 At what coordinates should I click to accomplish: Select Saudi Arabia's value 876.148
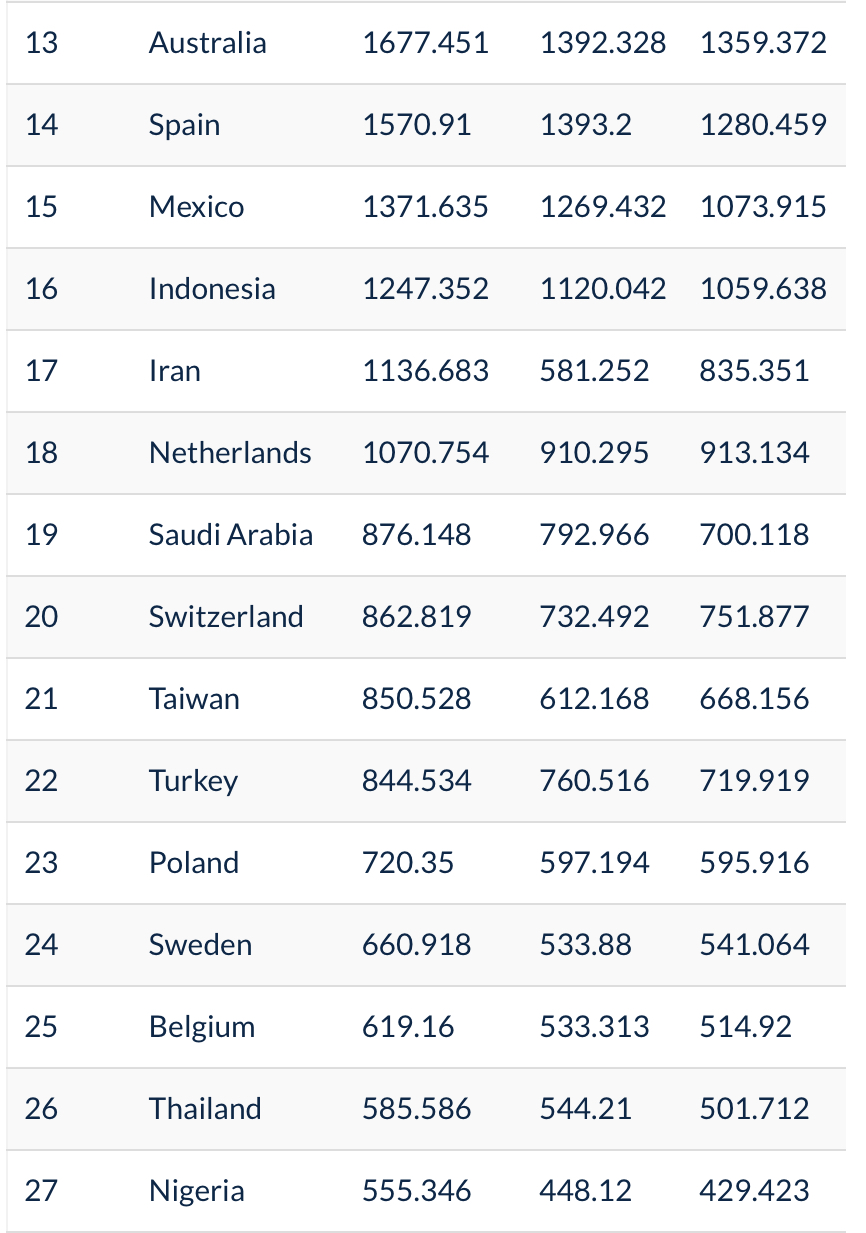pos(417,535)
